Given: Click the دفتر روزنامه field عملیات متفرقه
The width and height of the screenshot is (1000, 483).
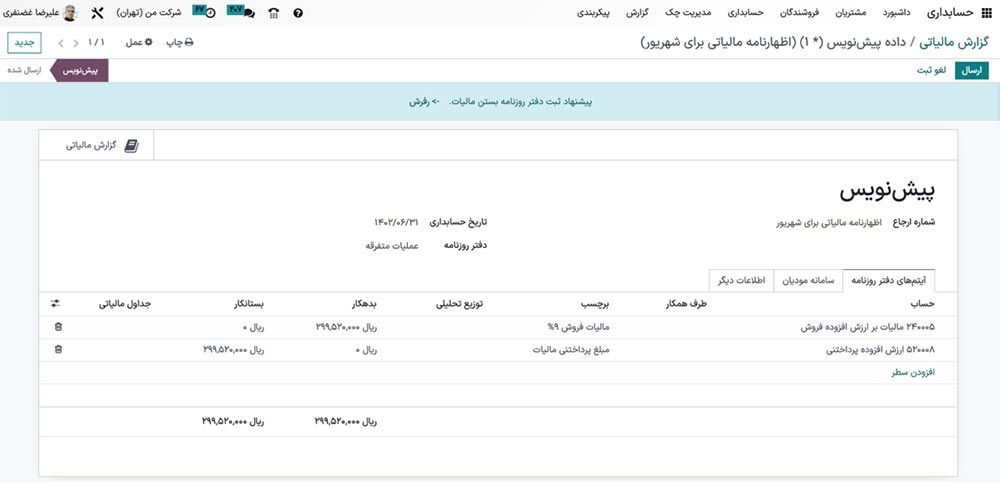Looking at the screenshot, I should (x=392, y=245).
